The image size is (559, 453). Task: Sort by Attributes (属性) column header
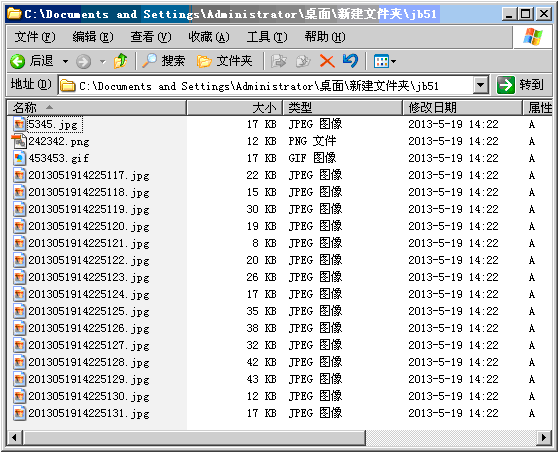[x=538, y=107]
